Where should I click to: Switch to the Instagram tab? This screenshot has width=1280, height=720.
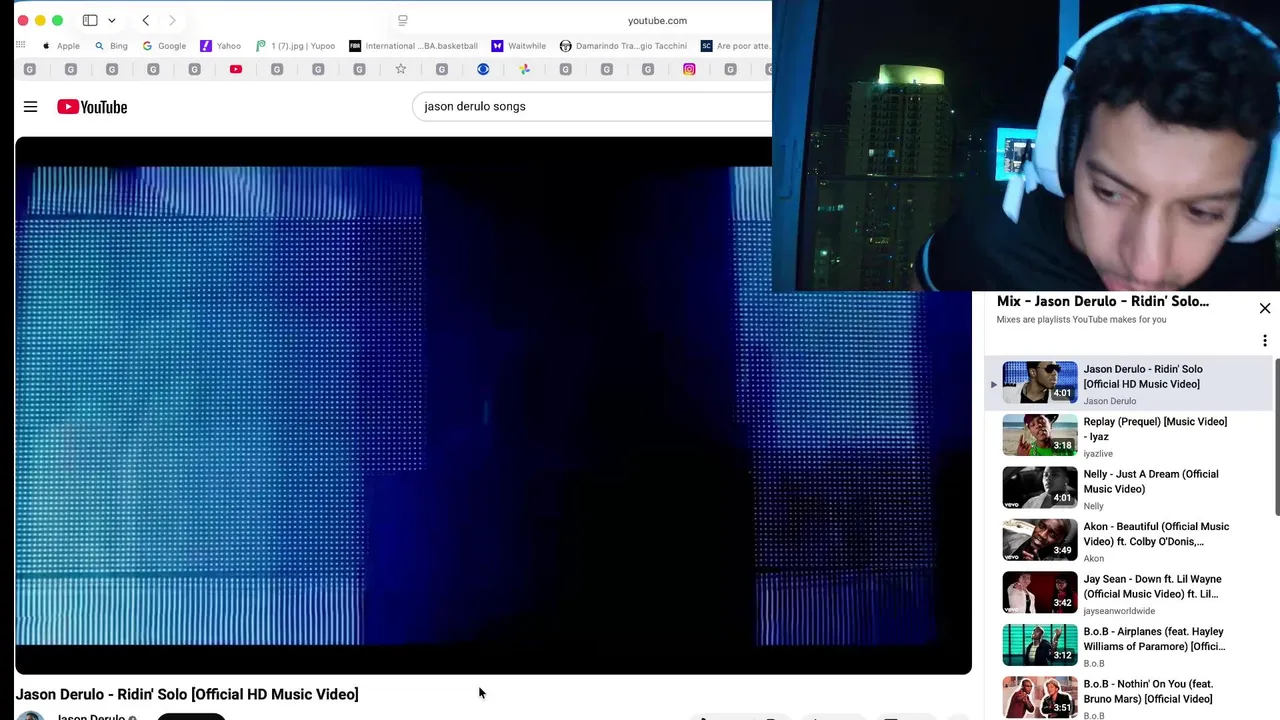click(x=689, y=69)
